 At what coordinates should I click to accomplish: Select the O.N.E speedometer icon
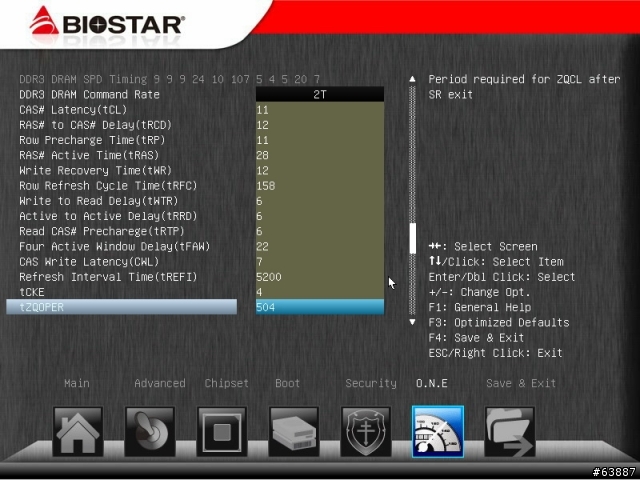click(x=438, y=431)
